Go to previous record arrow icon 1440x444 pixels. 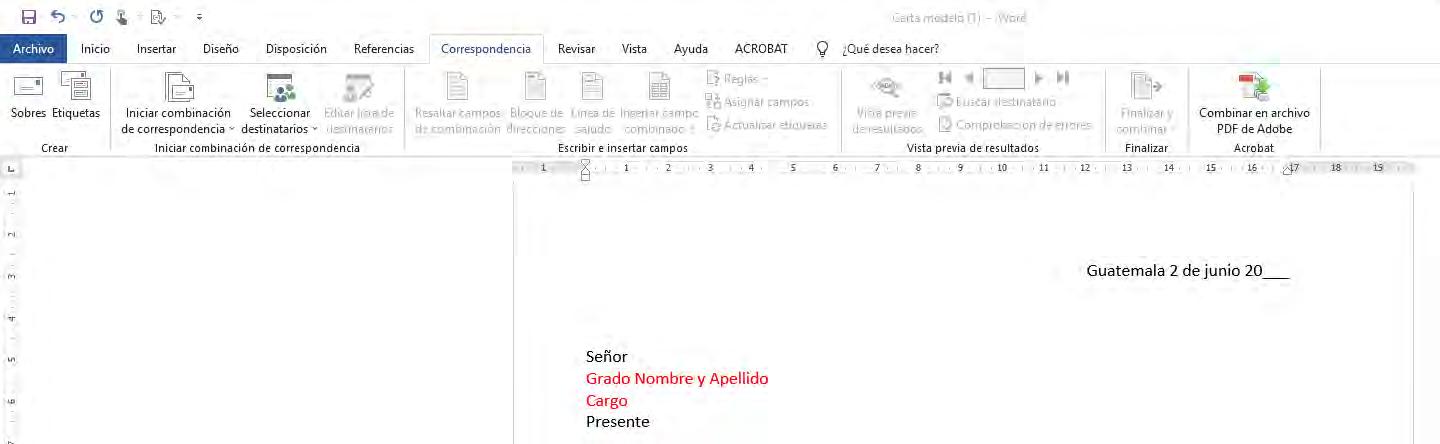tap(968, 78)
